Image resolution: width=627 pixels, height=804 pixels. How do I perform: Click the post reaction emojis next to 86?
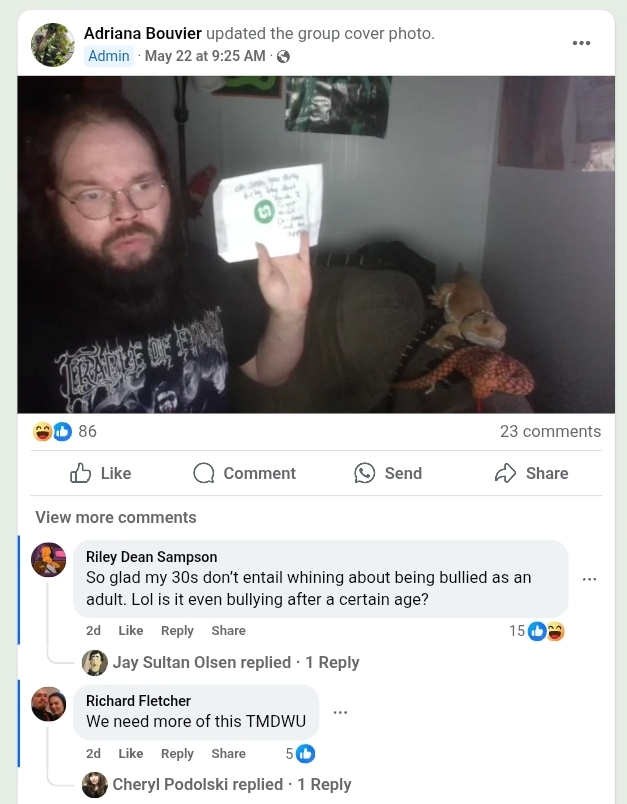[x=52, y=431]
